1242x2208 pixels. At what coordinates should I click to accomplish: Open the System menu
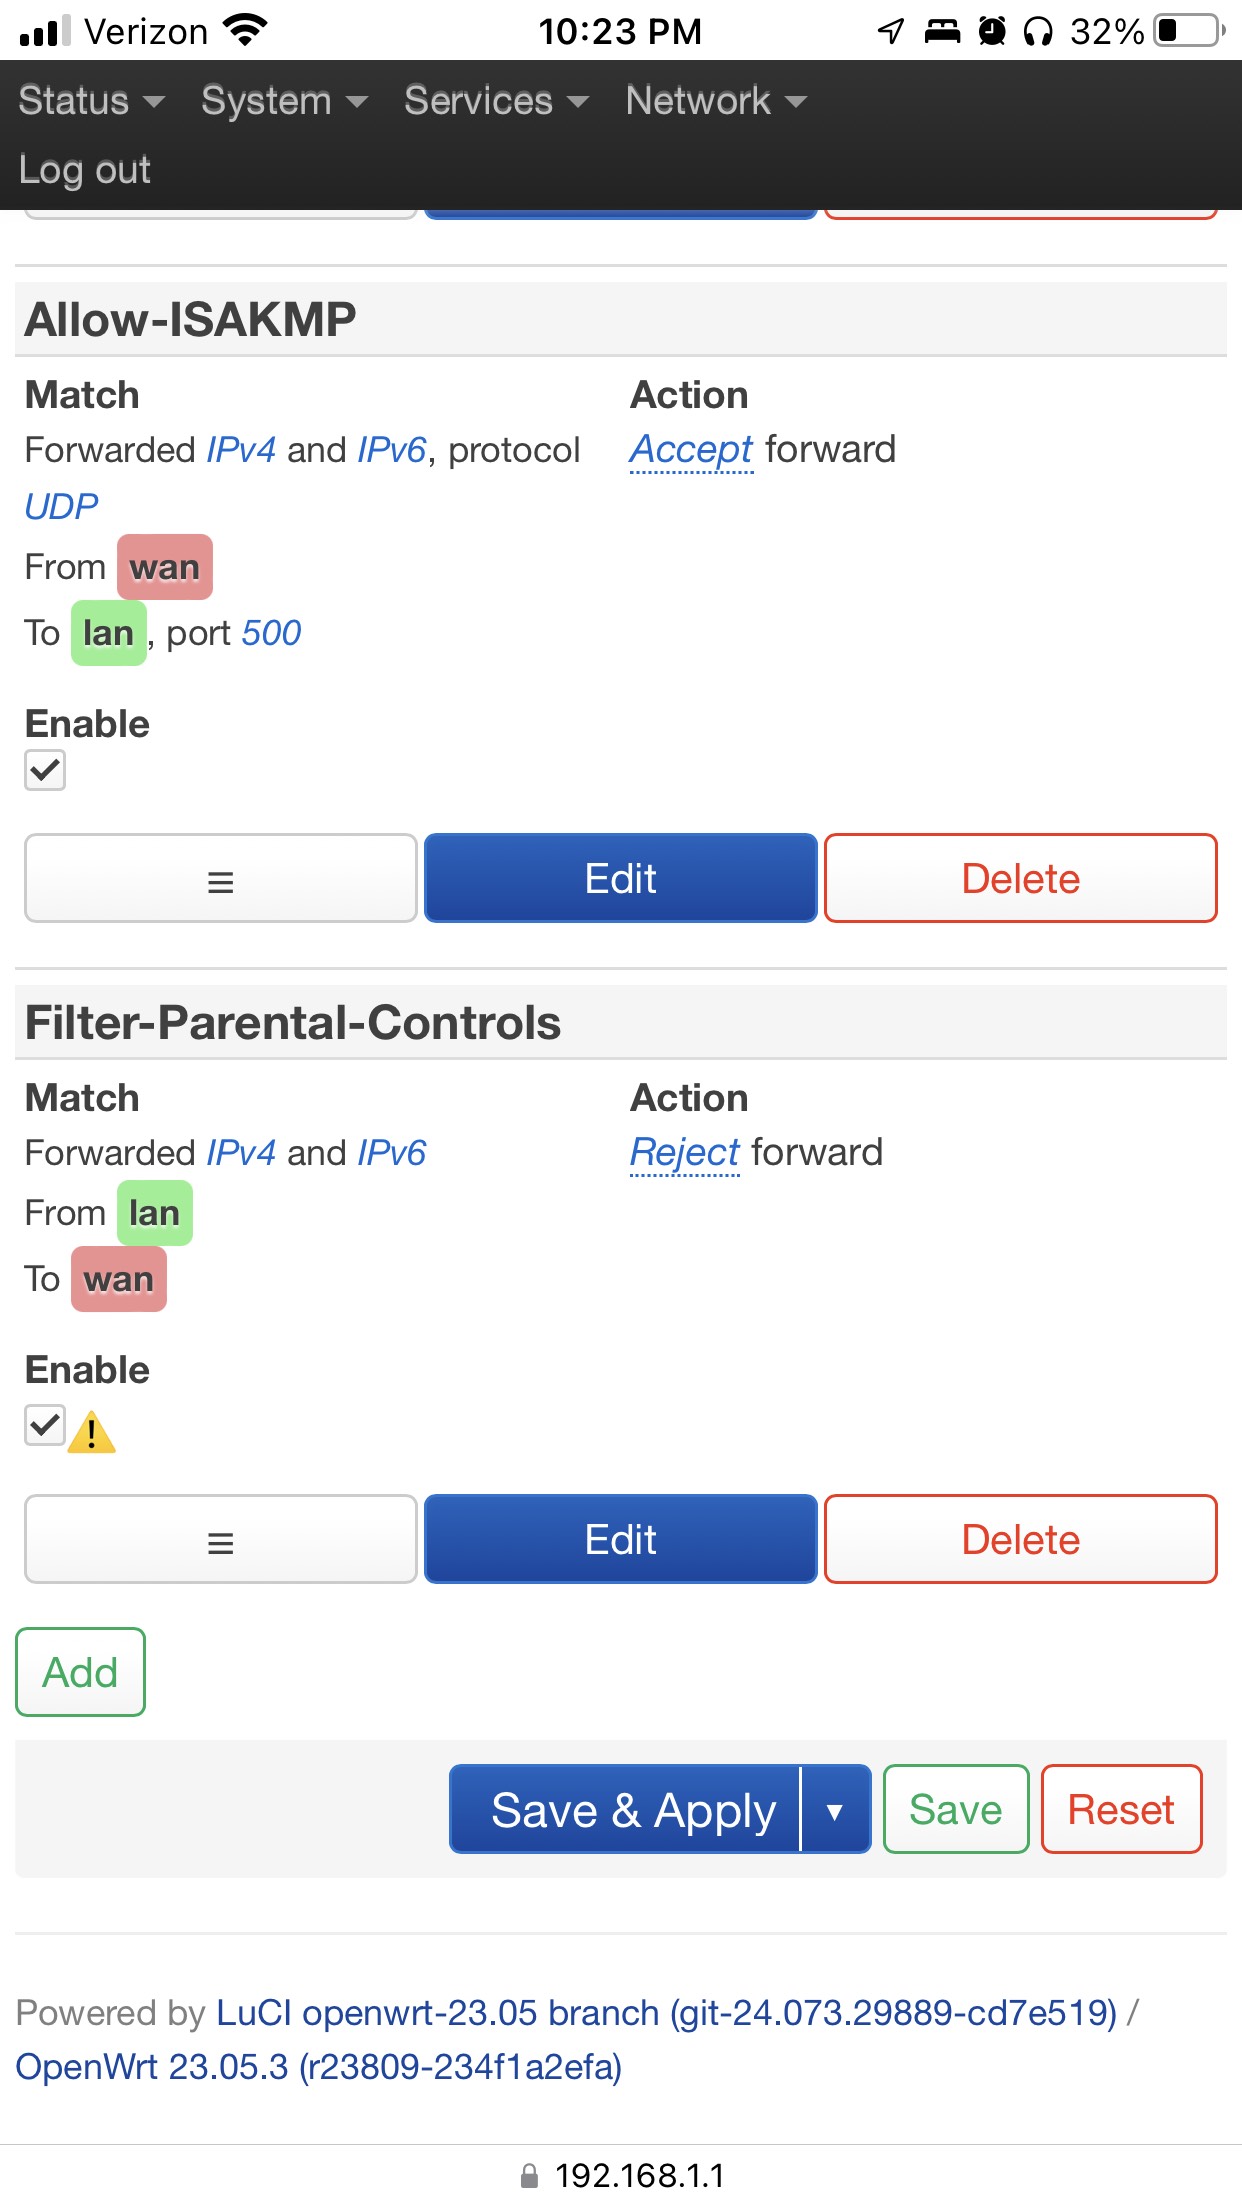pos(284,100)
